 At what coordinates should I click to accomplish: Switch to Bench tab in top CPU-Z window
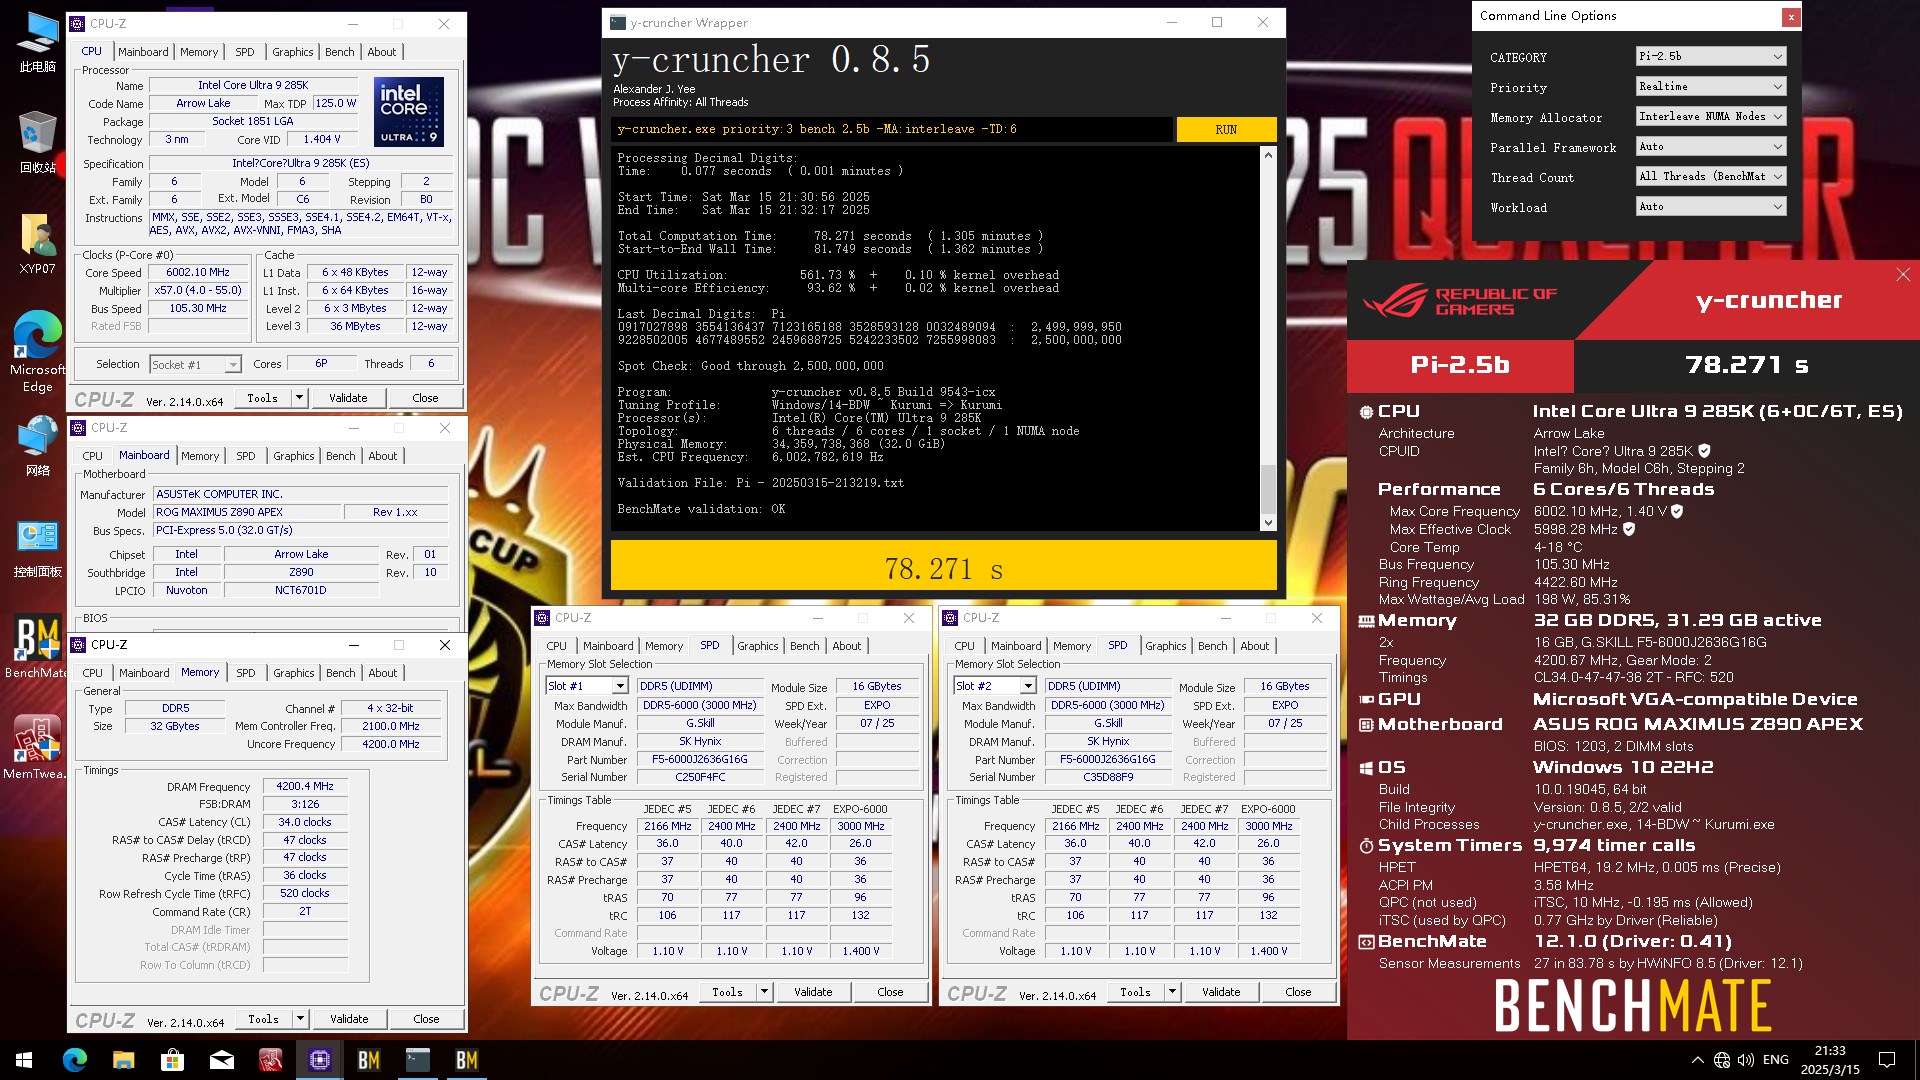click(339, 52)
